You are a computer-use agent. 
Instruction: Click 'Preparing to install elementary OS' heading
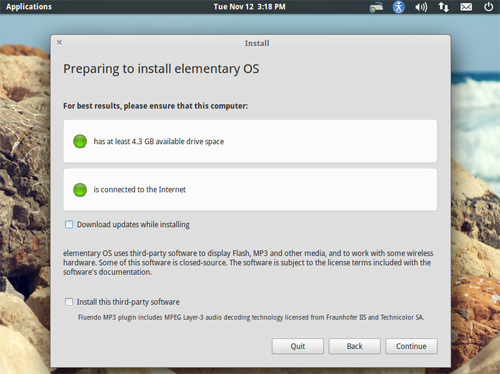pyautogui.click(x=161, y=69)
